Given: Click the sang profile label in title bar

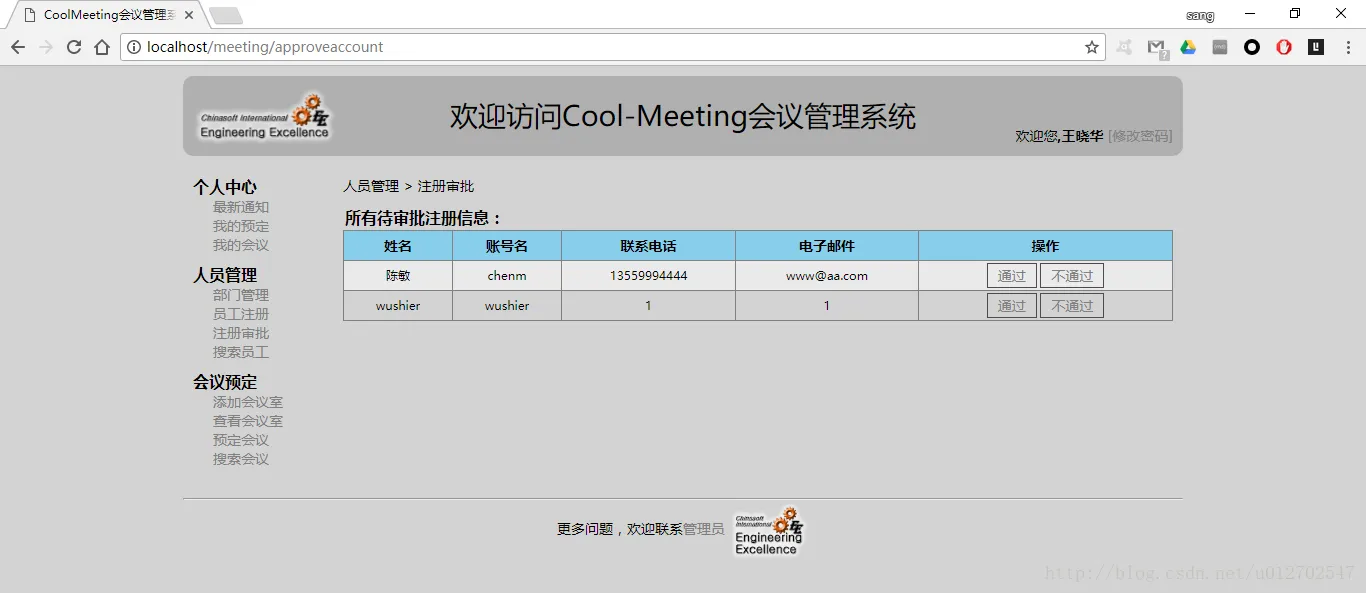Looking at the screenshot, I should coord(1200,15).
